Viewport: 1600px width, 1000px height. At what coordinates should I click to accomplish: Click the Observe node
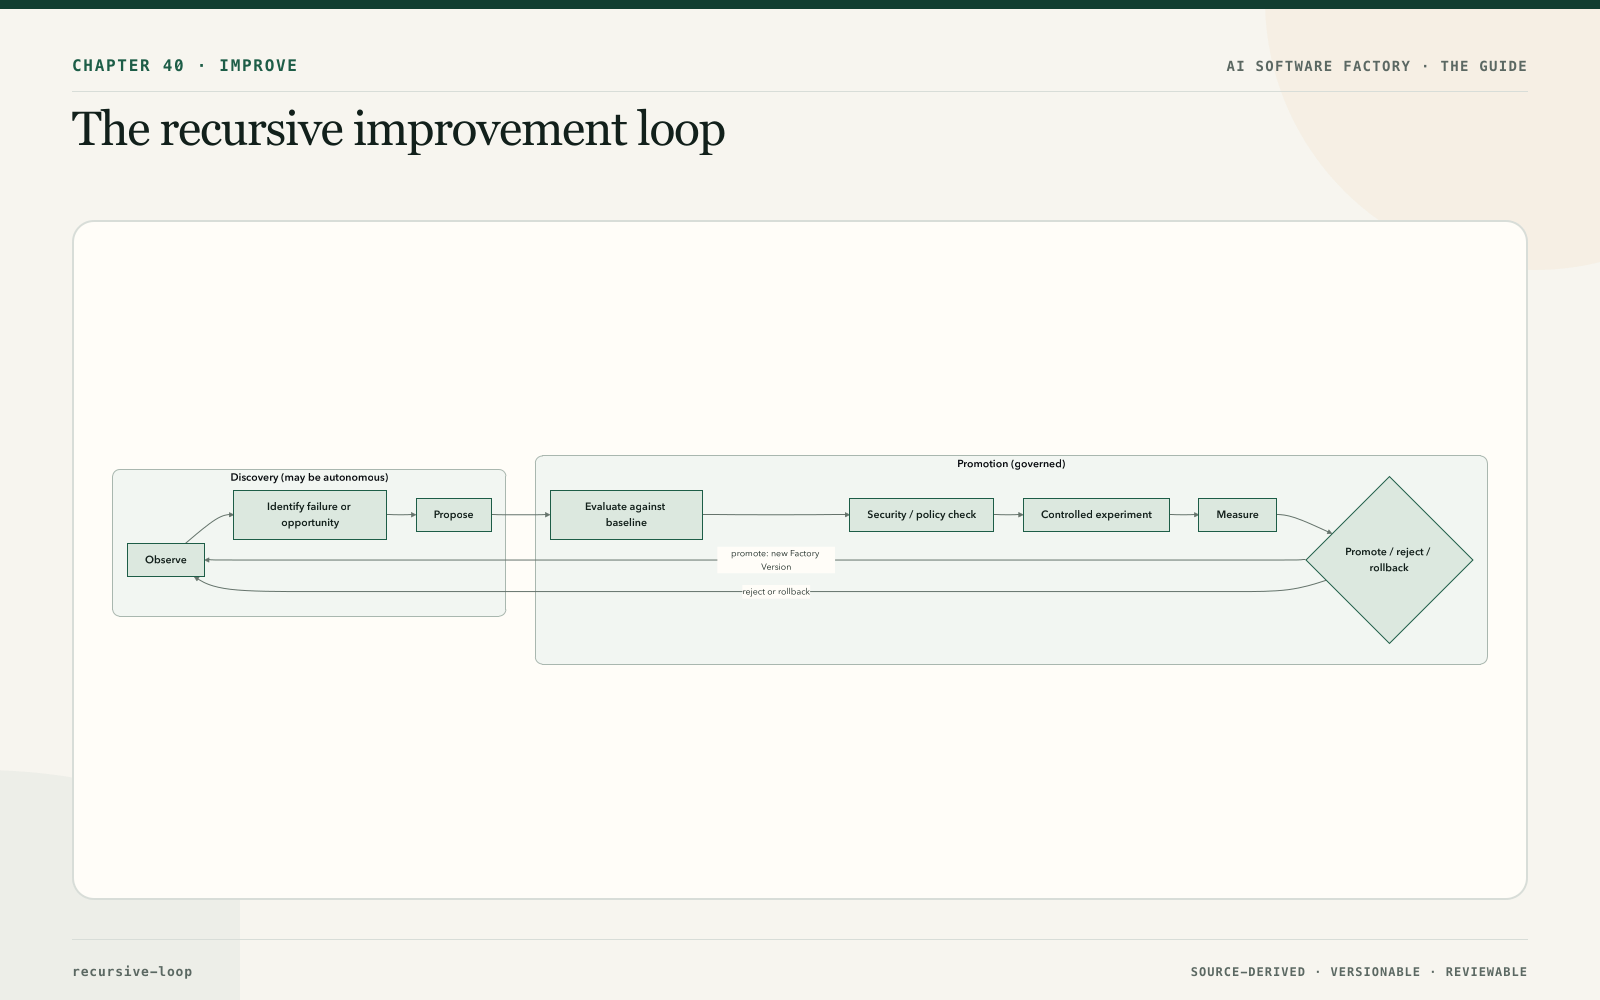point(166,560)
